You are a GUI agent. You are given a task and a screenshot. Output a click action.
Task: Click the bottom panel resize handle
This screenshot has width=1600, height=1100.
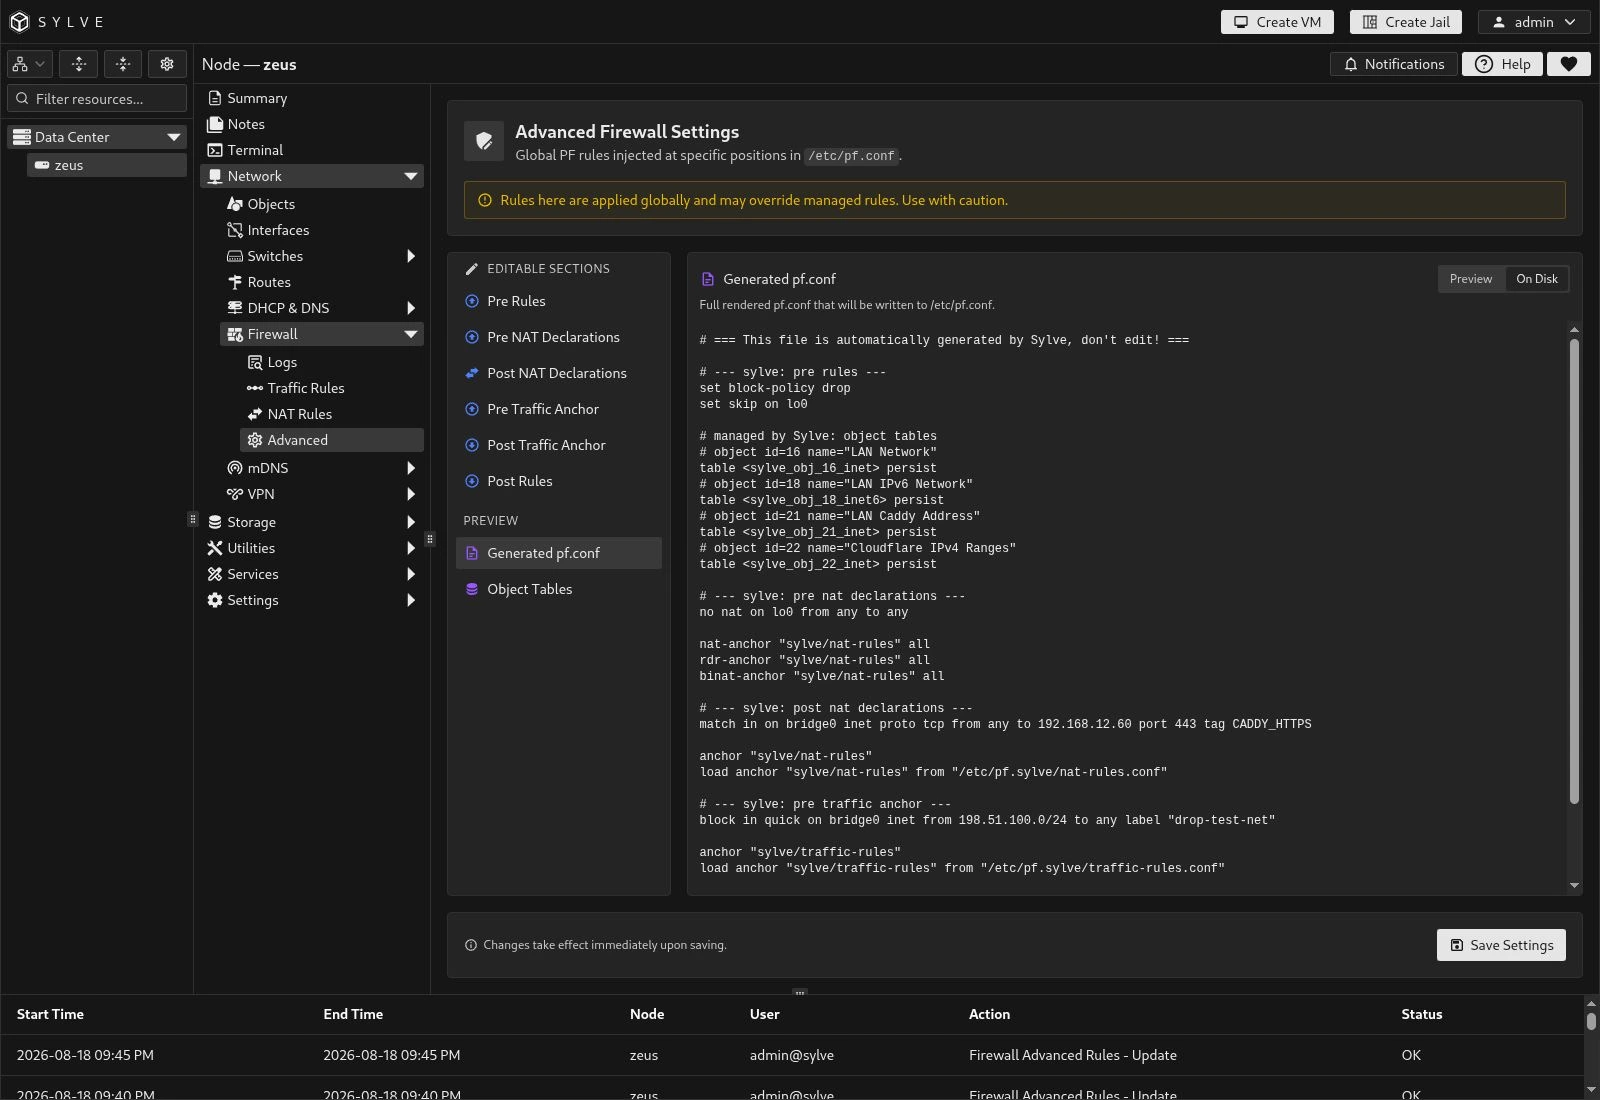coord(799,992)
